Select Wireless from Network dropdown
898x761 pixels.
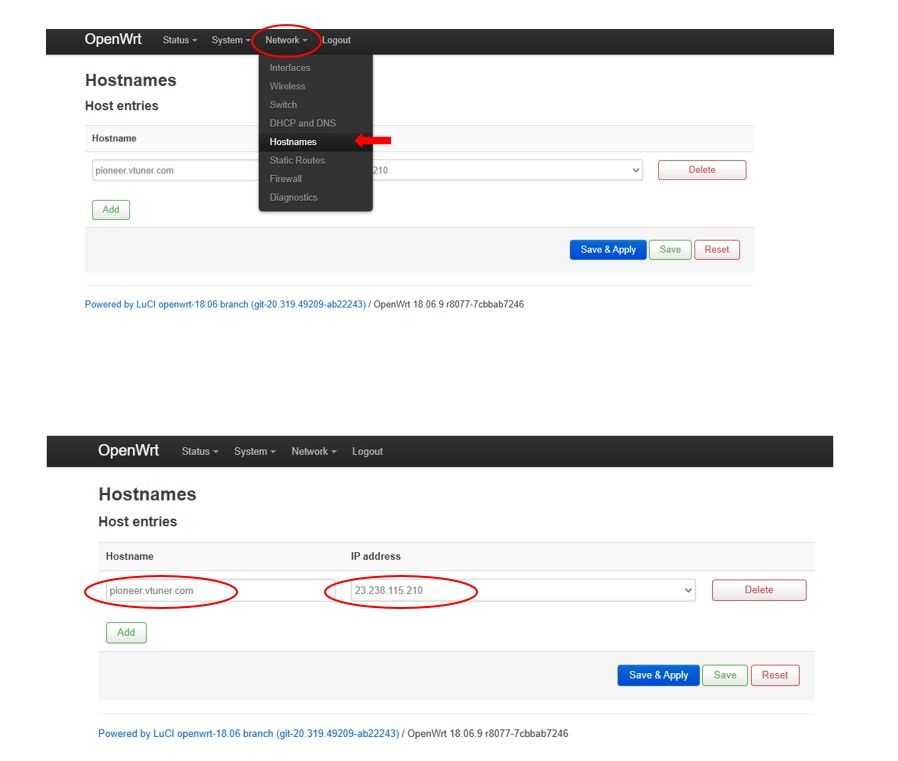tap(287, 86)
